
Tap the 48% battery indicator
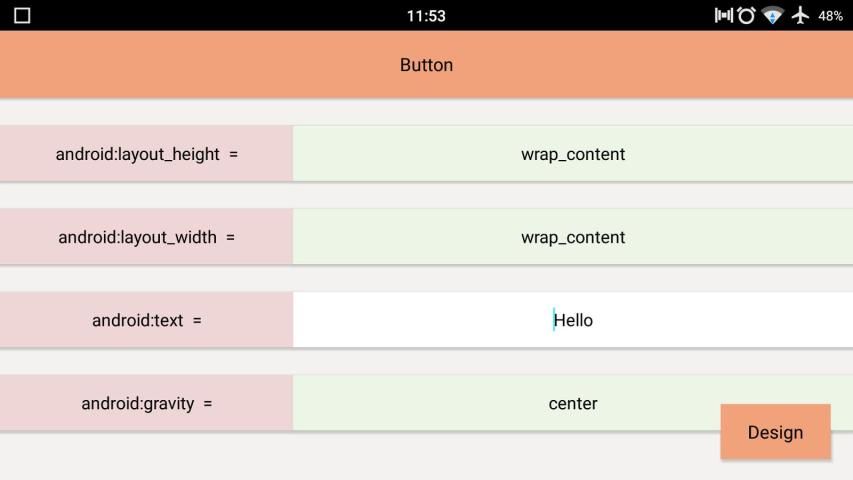tap(830, 16)
